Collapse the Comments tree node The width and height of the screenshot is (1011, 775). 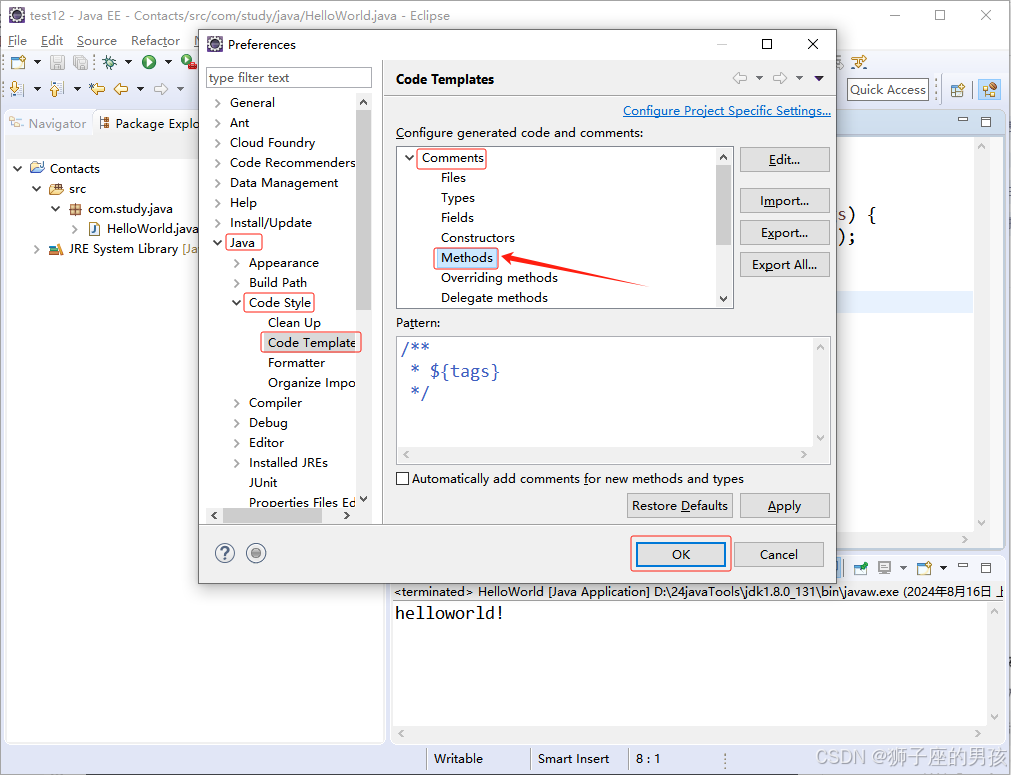point(409,157)
